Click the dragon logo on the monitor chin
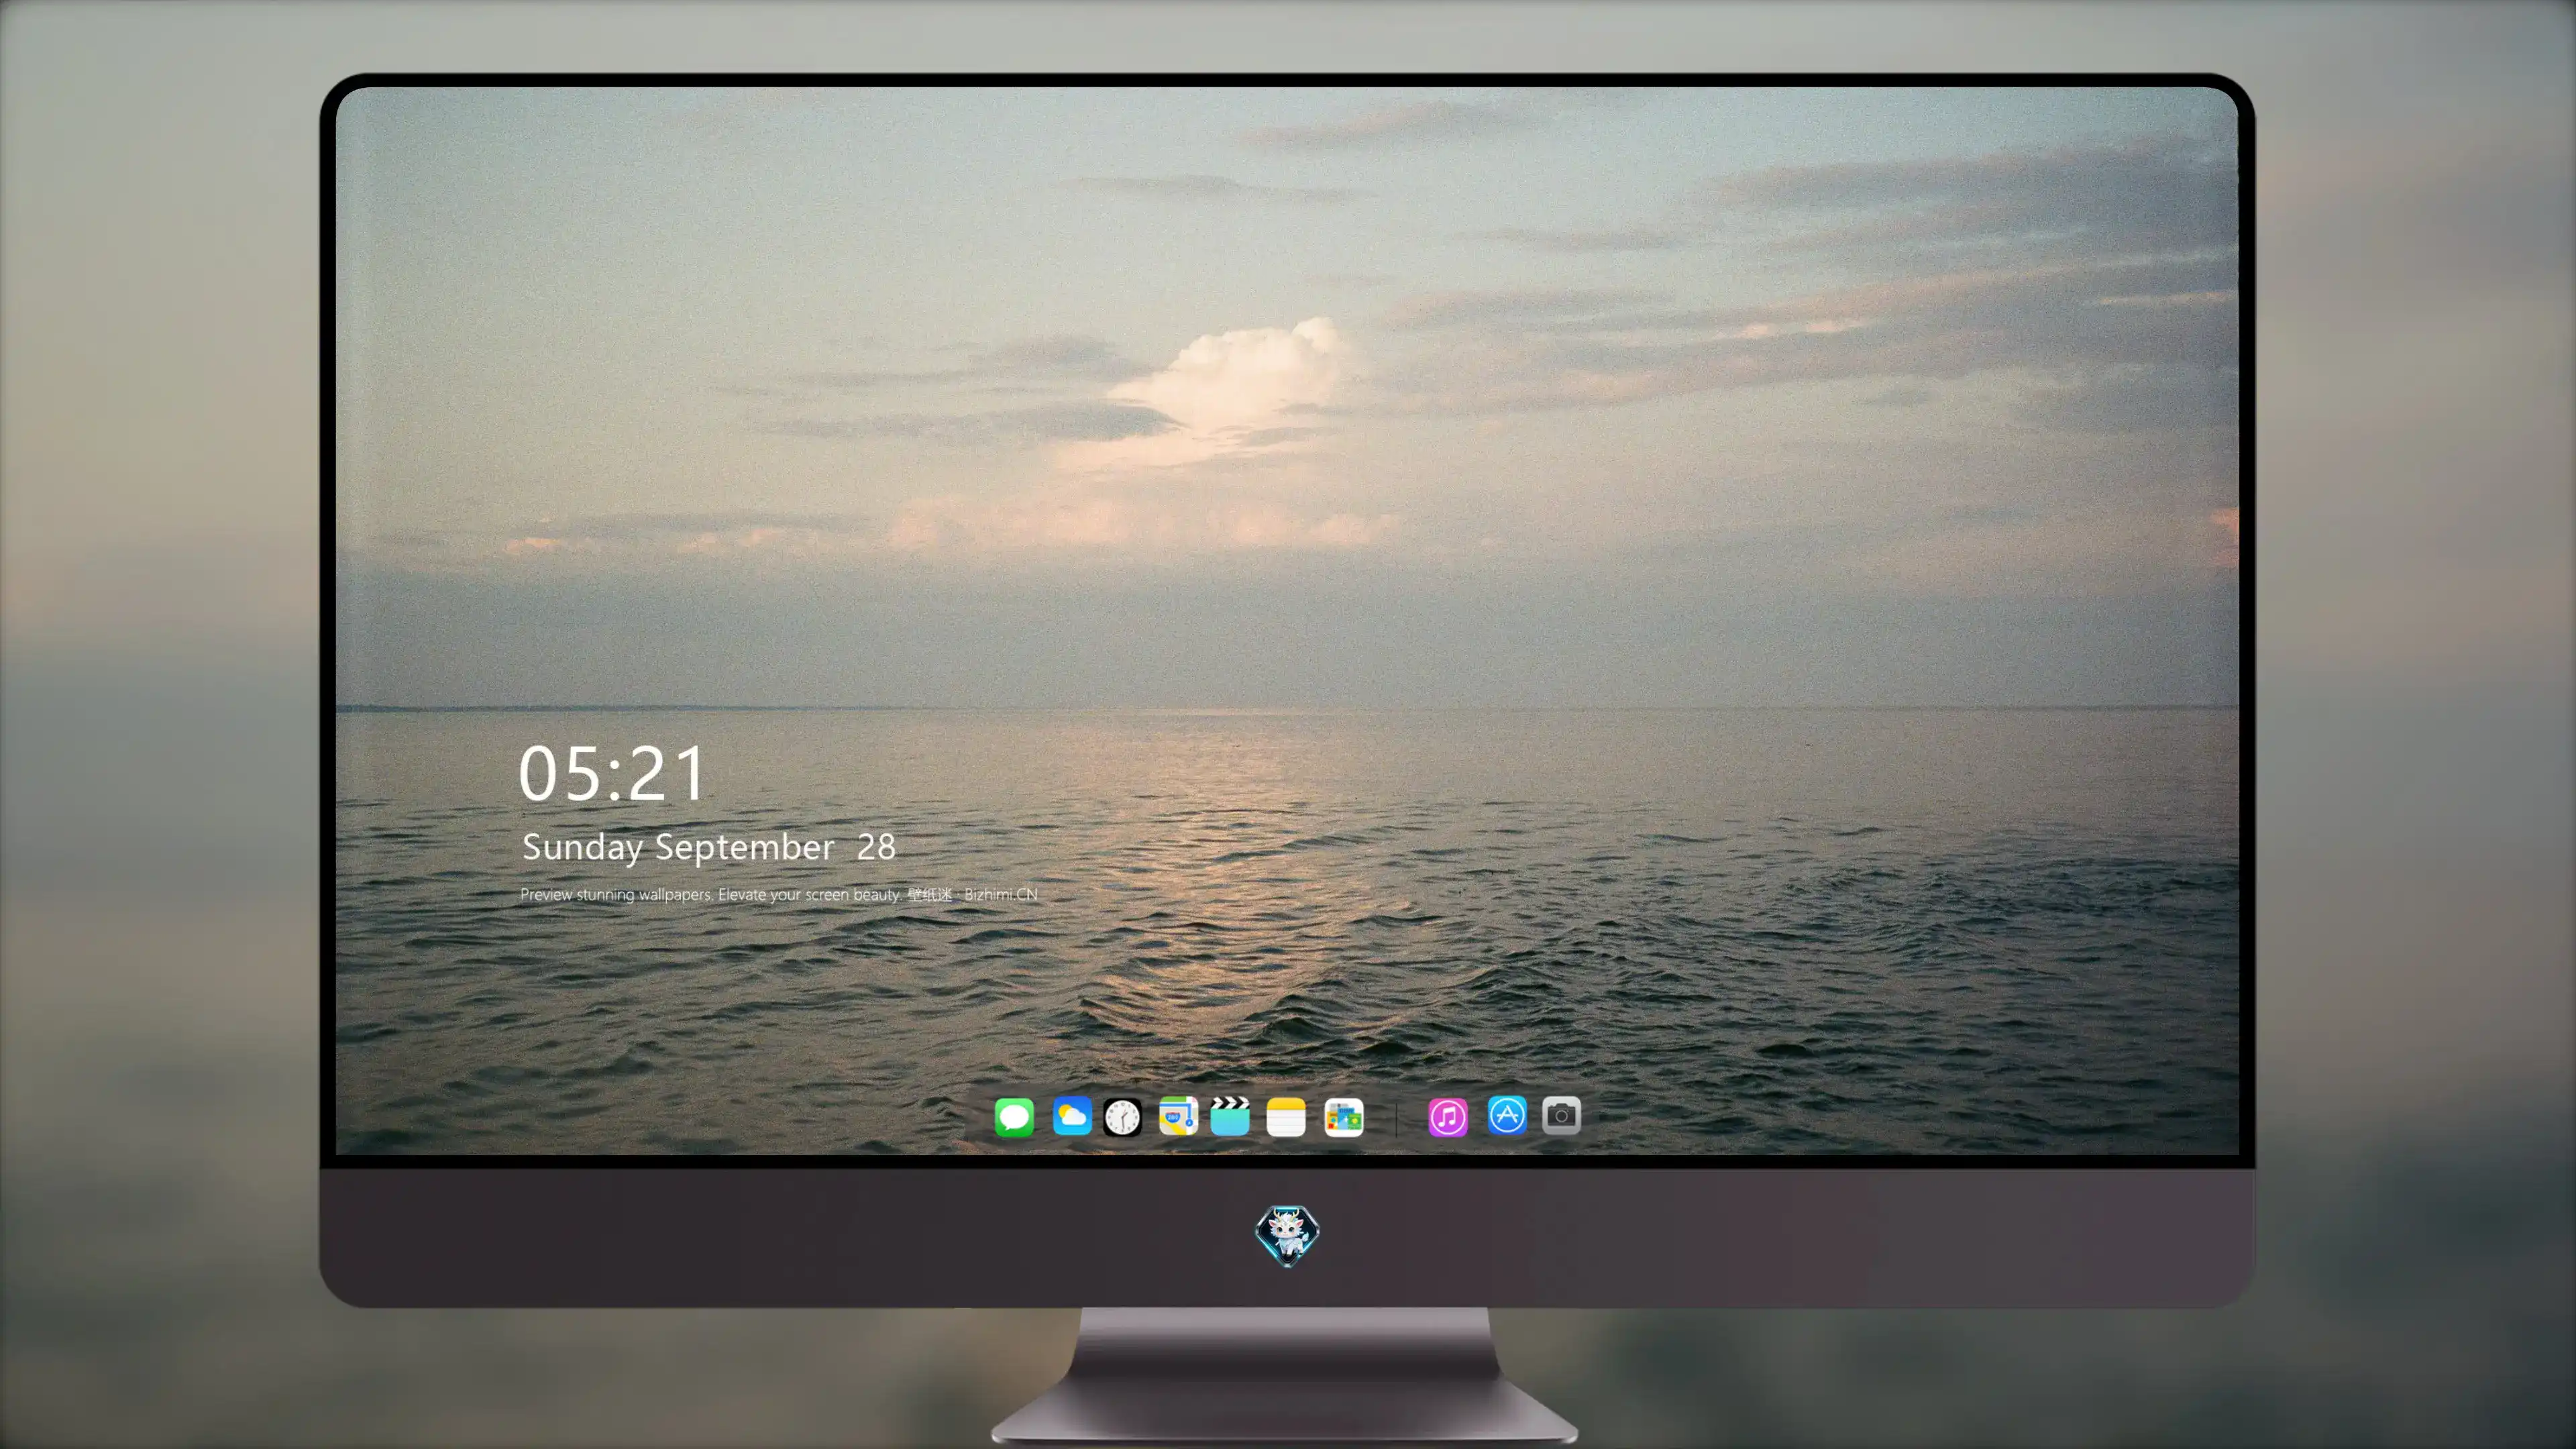2576x1449 pixels. tap(1287, 1235)
